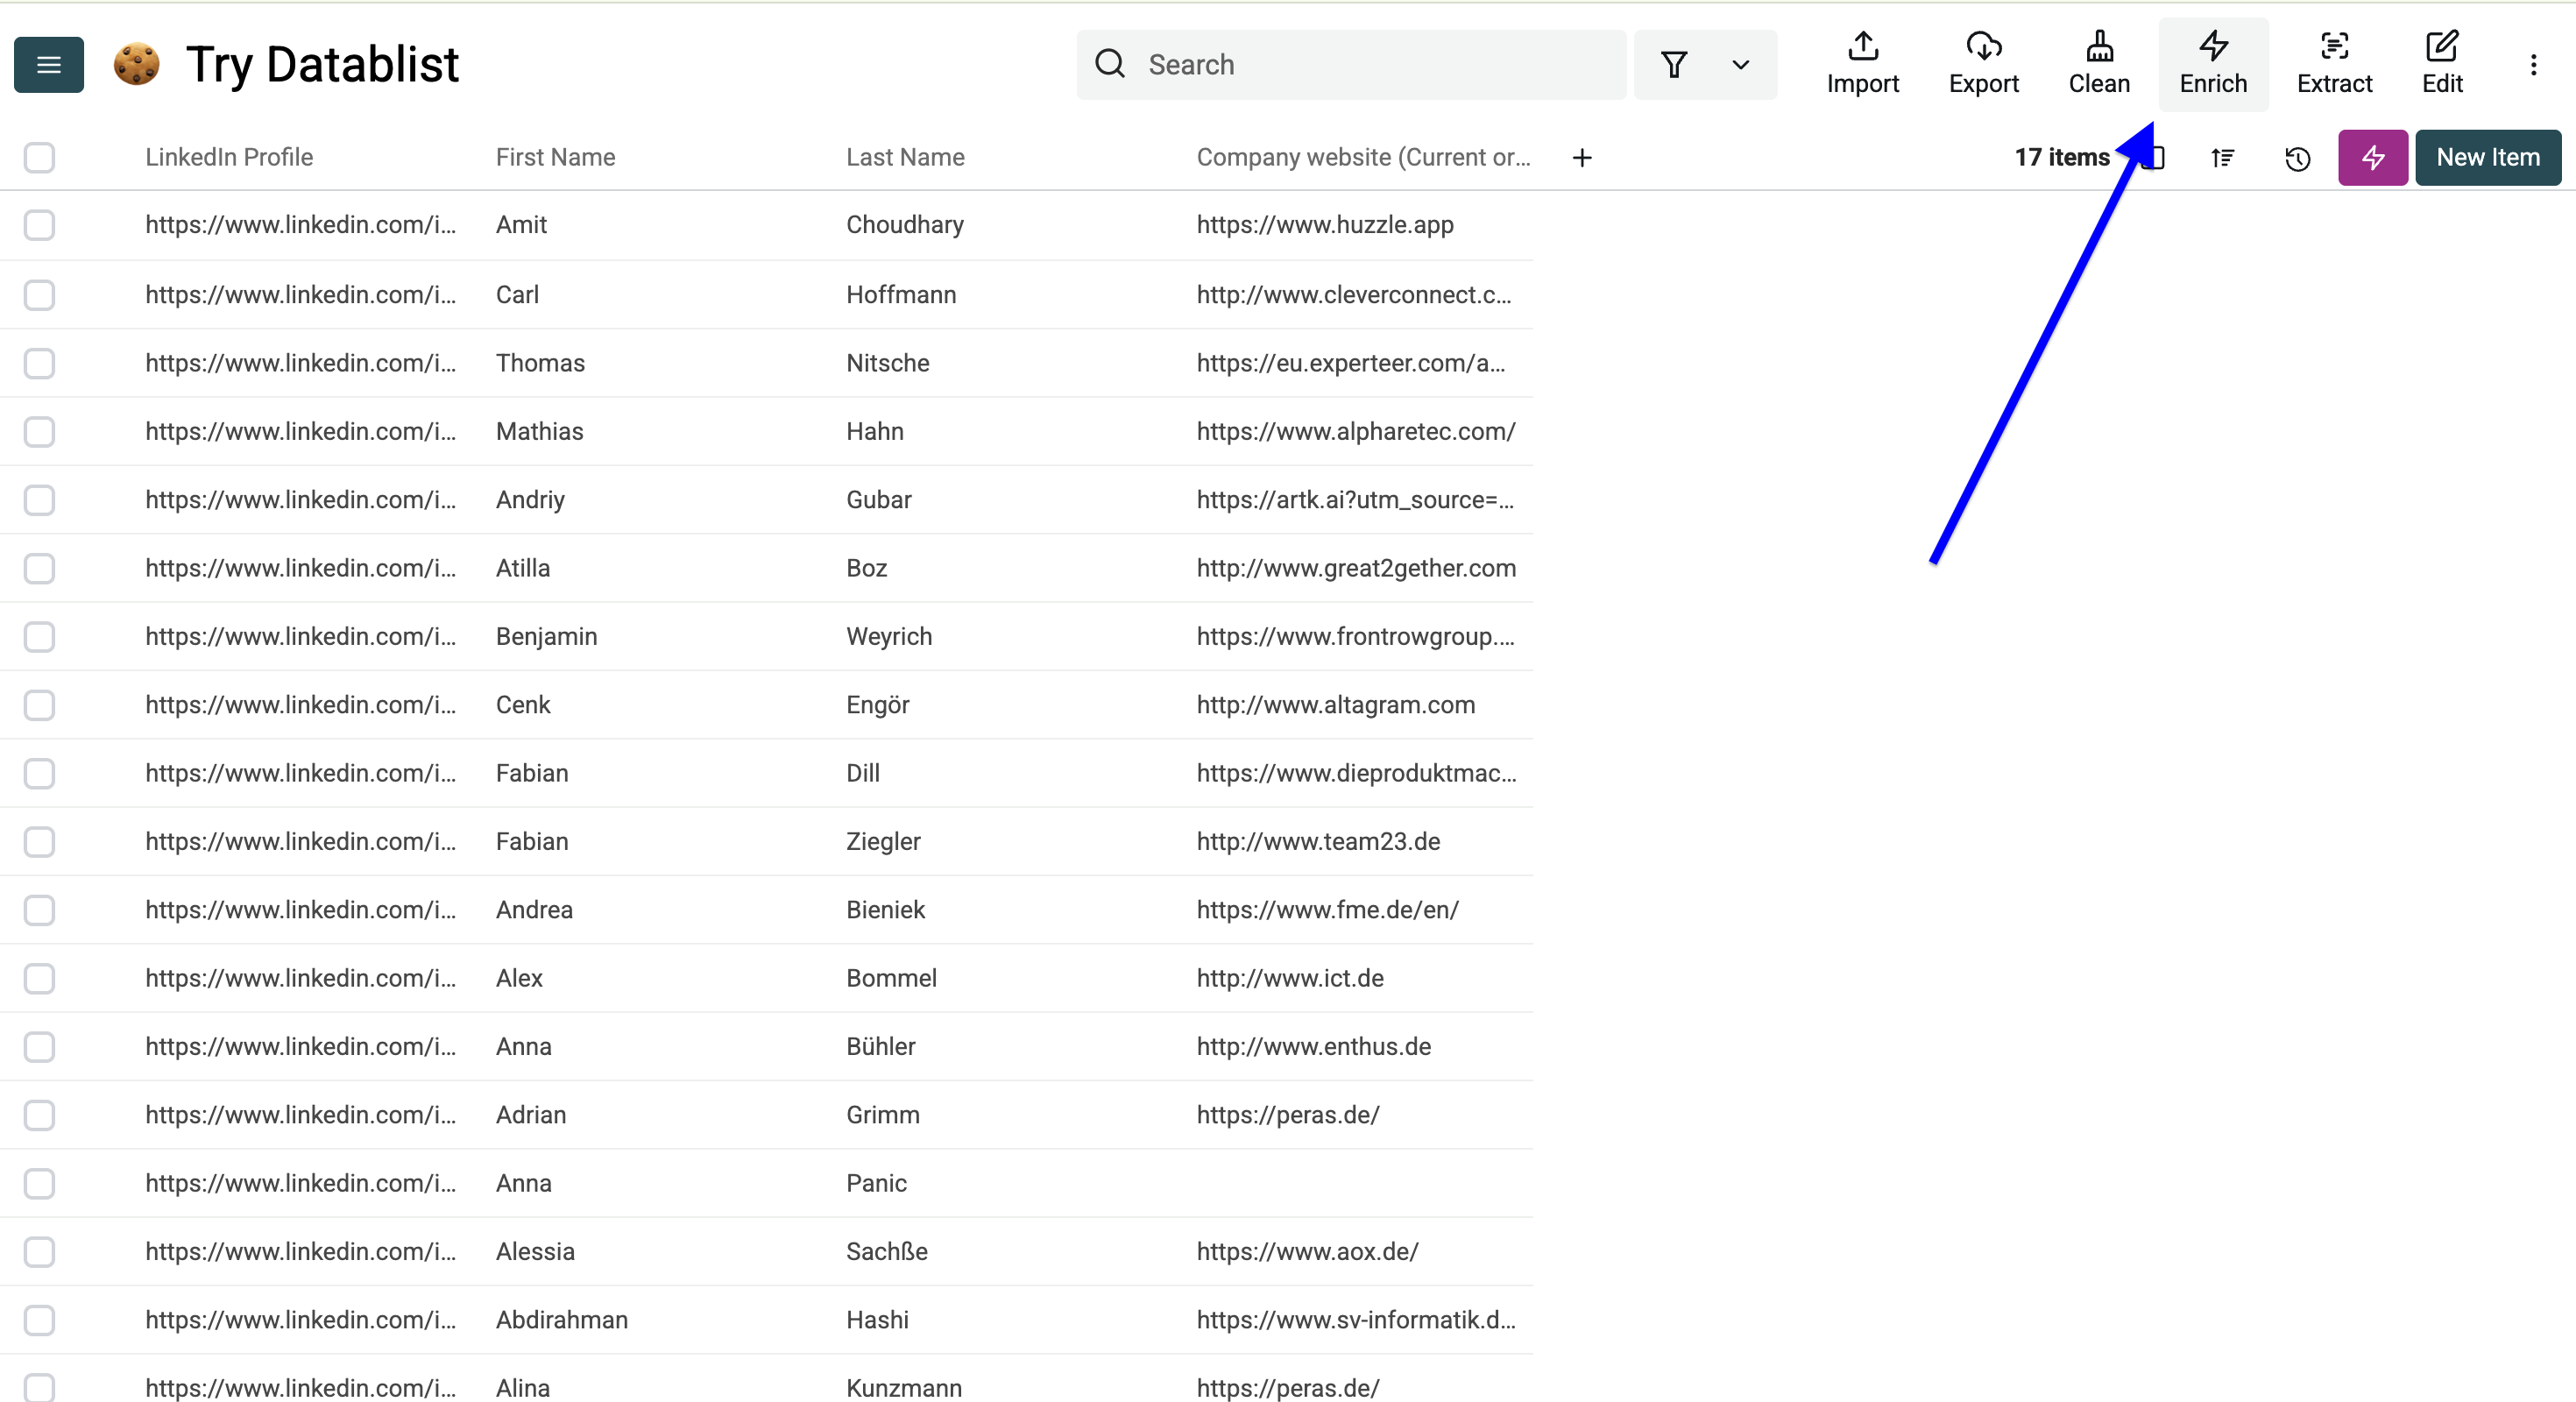This screenshot has width=2576, height=1402.
Task: Click the last name cell Kunzmann
Action: (904, 1388)
